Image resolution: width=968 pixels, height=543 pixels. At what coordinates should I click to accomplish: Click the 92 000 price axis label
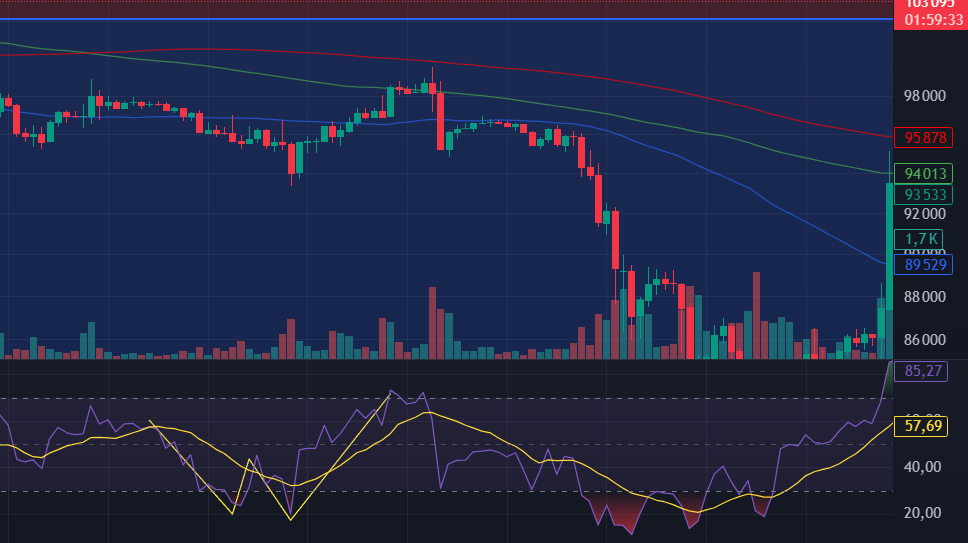pos(925,214)
